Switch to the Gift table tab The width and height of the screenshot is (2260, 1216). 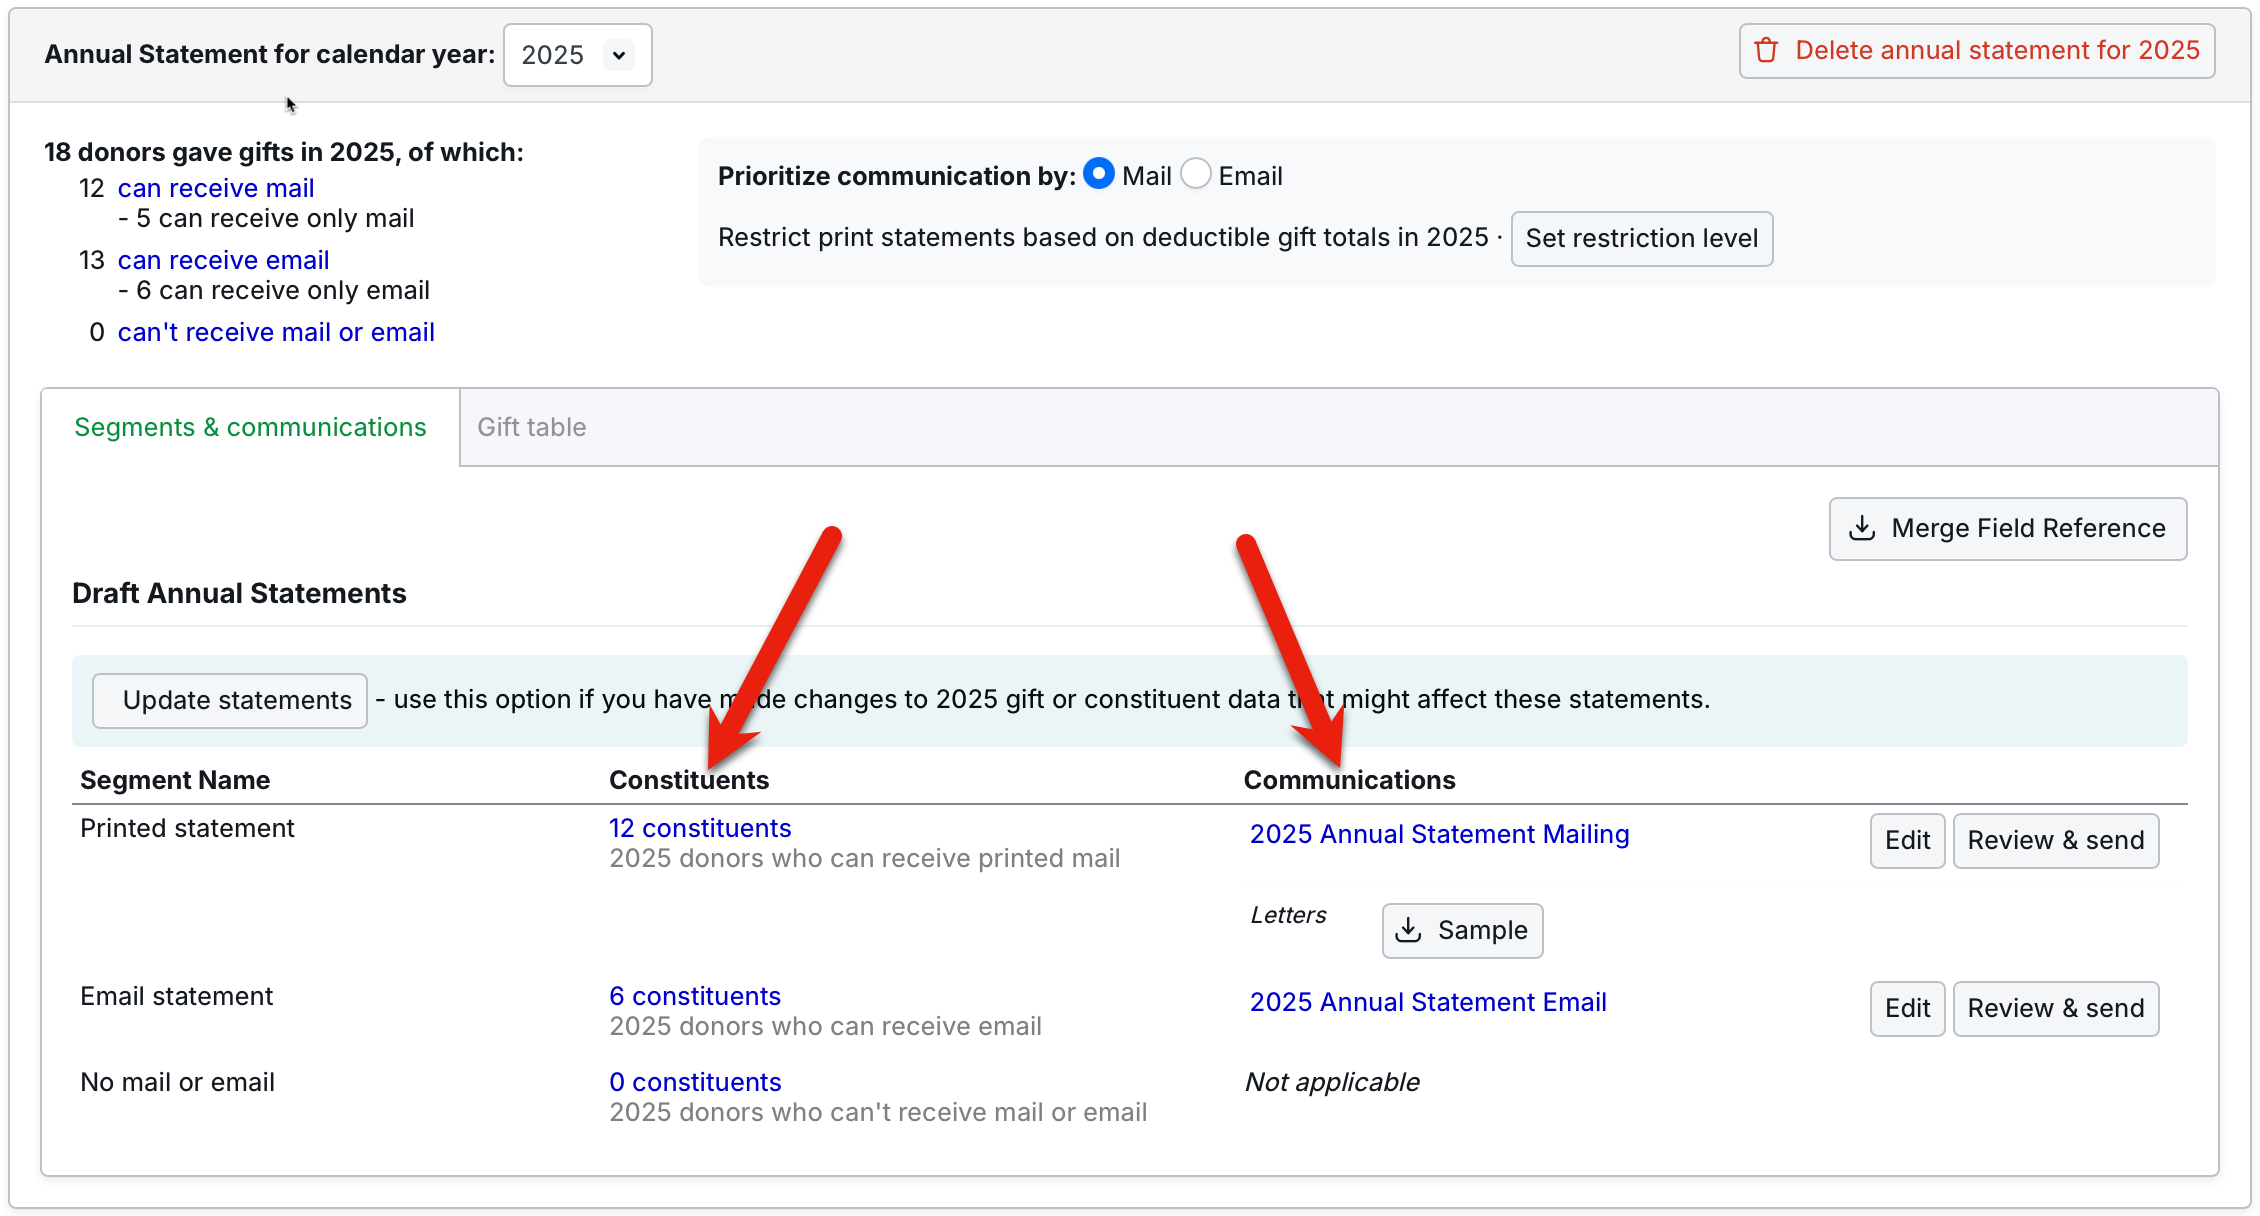click(x=532, y=427)
